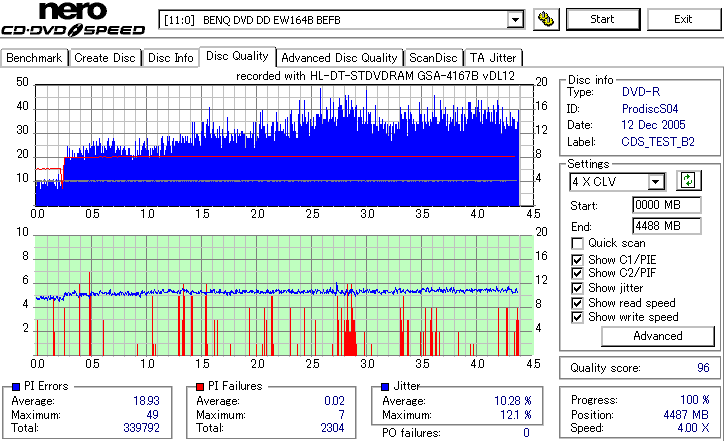Click the Position value 4487 MB
Image resolution: width=724 pixels, height=441 pixels.
686,415
